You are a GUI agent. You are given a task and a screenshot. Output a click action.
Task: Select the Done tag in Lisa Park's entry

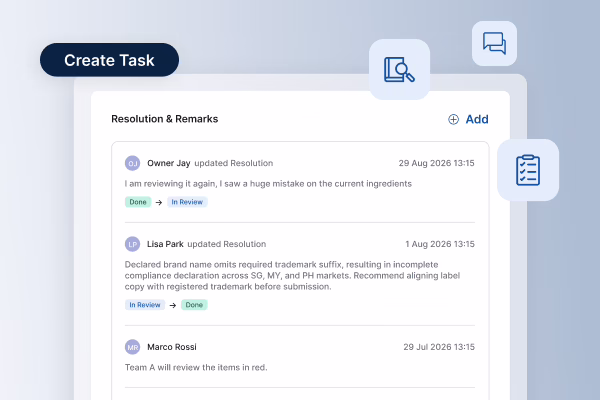pyautogui.click(x=194, y=305)
